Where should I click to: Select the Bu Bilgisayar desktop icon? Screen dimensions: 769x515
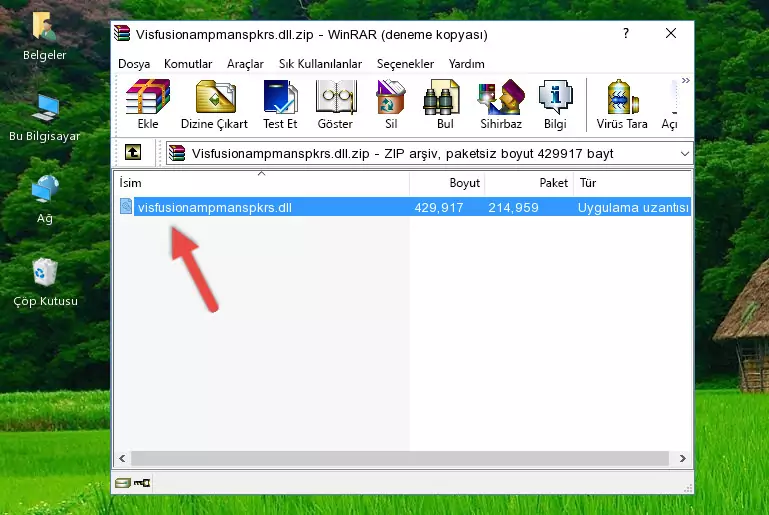tap(44, 118)
